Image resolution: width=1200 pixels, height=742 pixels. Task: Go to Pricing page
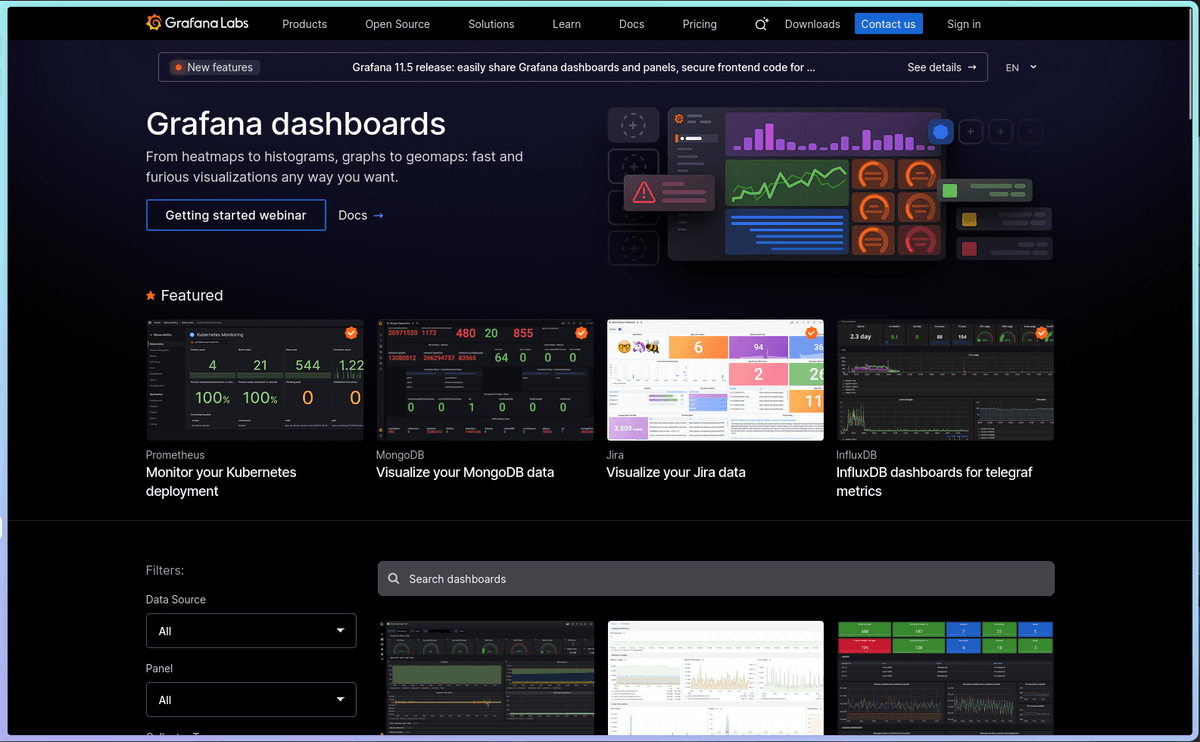pyautogui.click(x=699, y=24)
